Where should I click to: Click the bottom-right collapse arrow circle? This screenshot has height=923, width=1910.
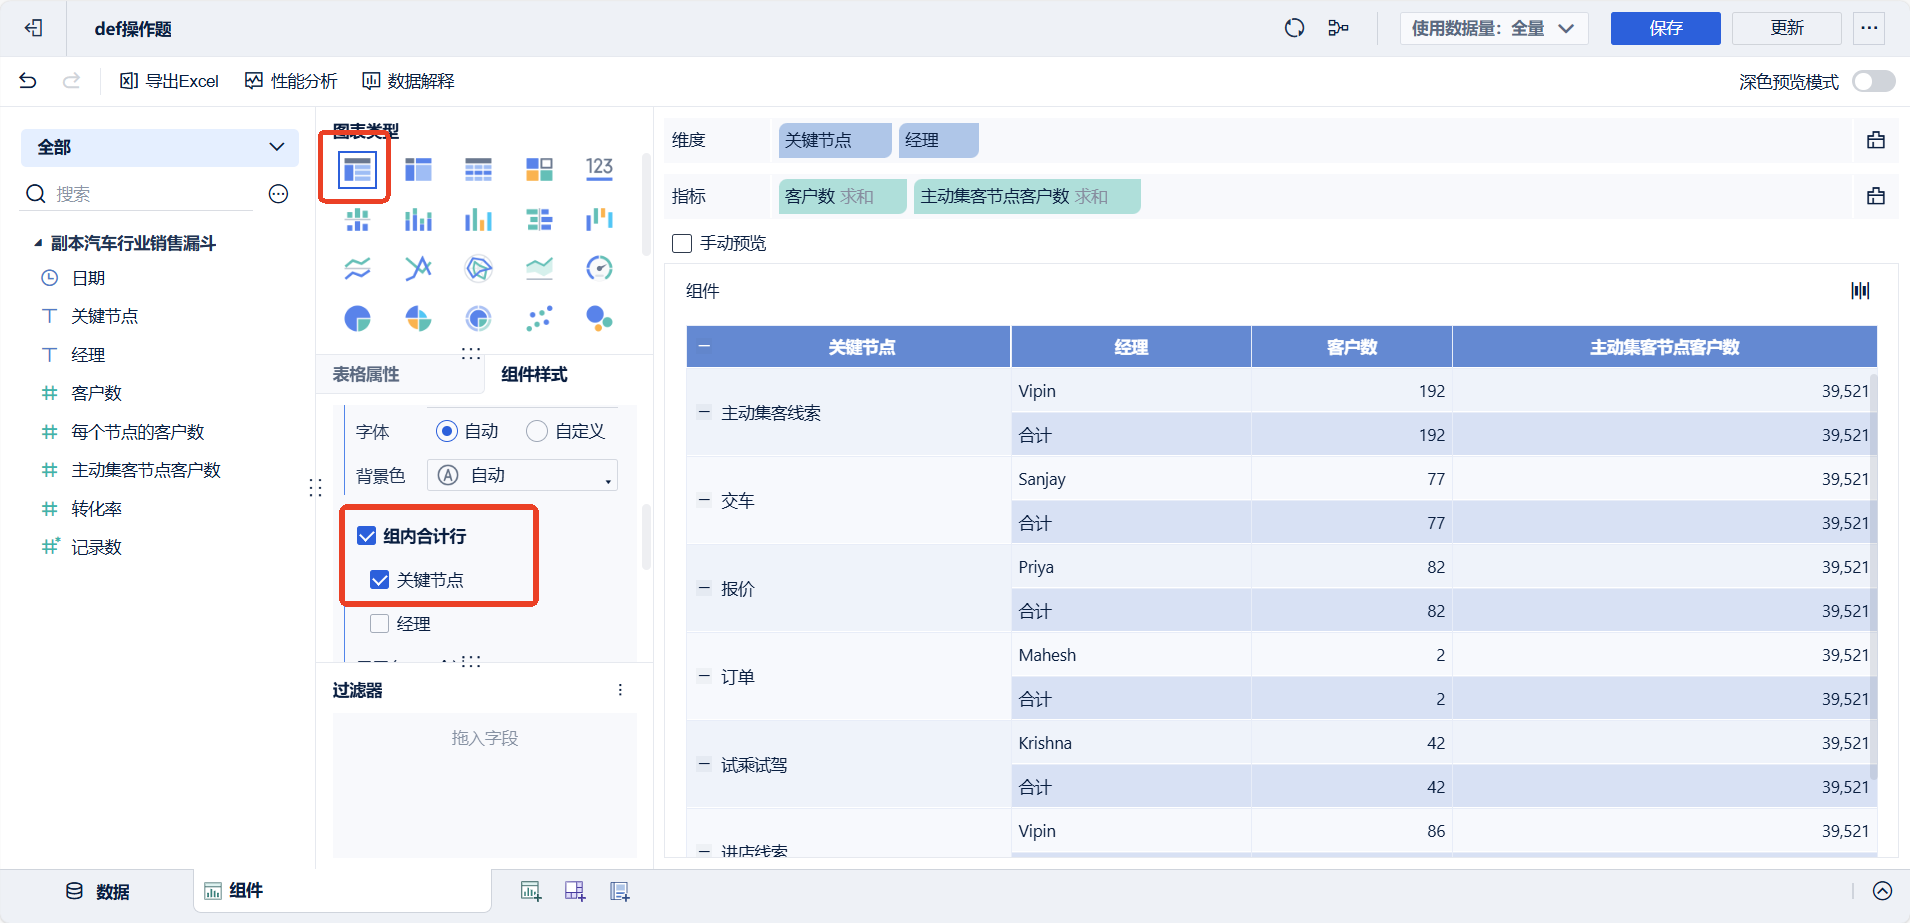[1882, 891]
